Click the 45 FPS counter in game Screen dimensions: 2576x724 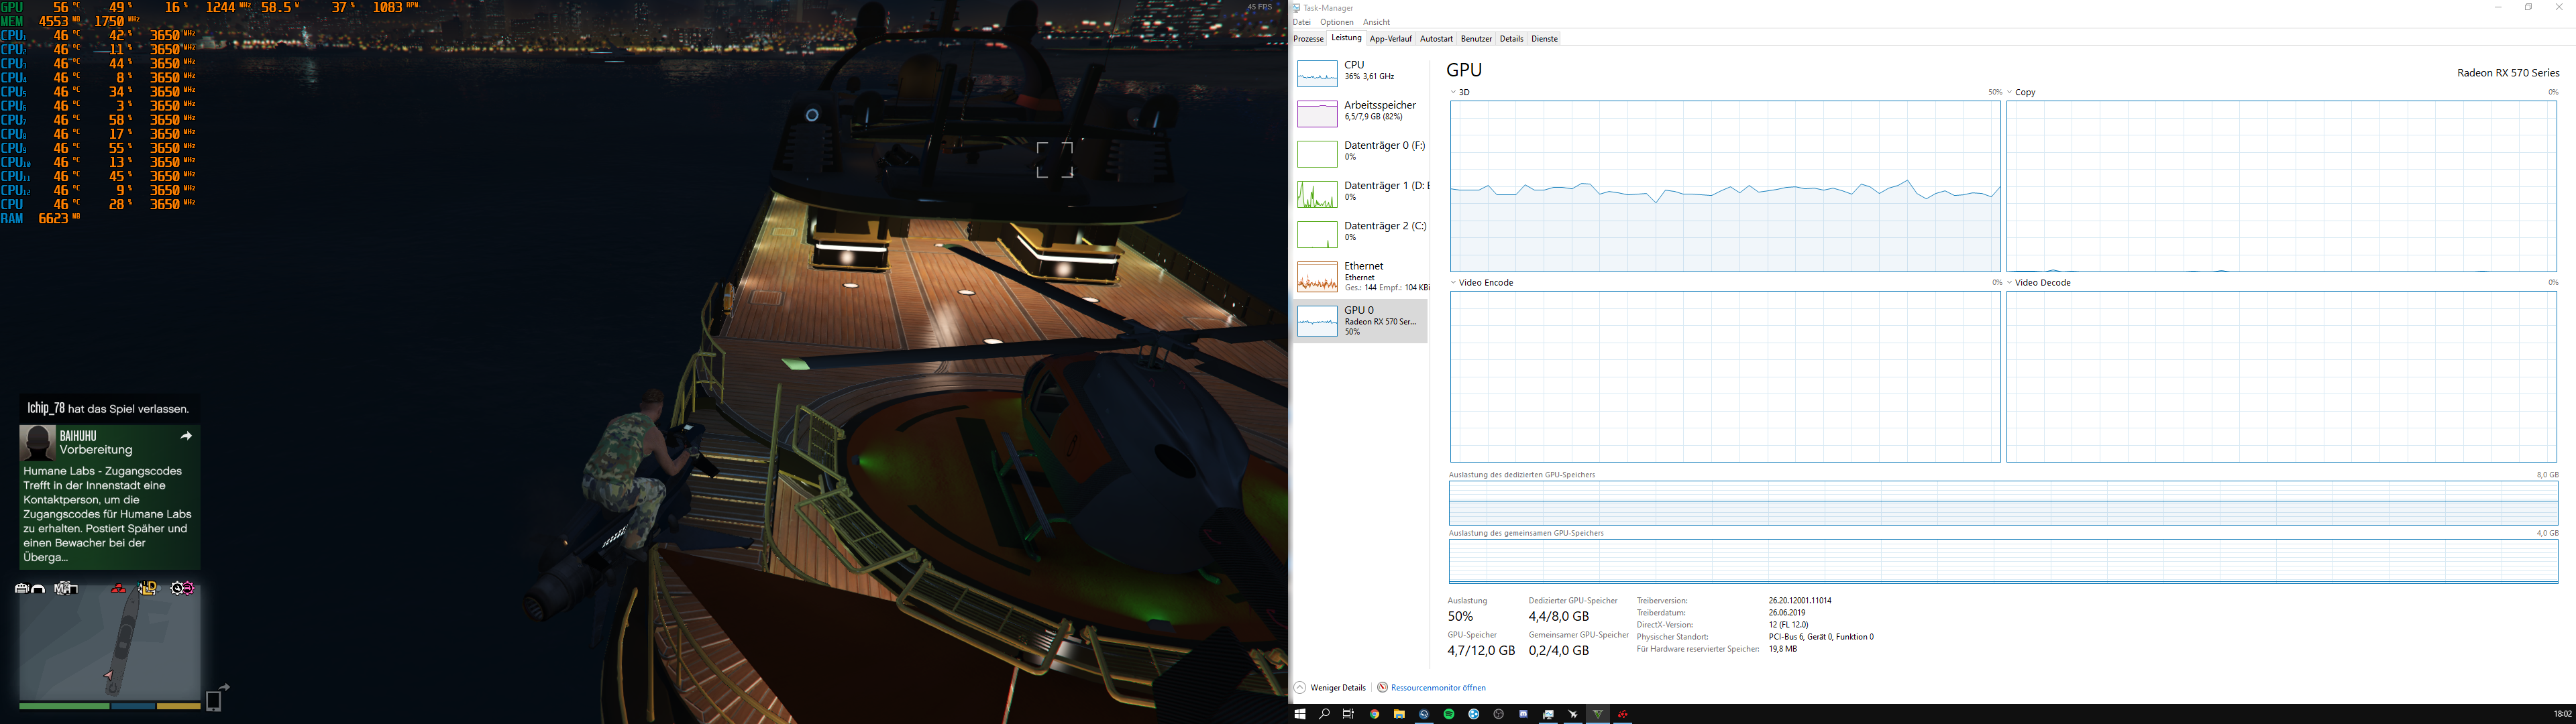click(x=1260, y=7)
